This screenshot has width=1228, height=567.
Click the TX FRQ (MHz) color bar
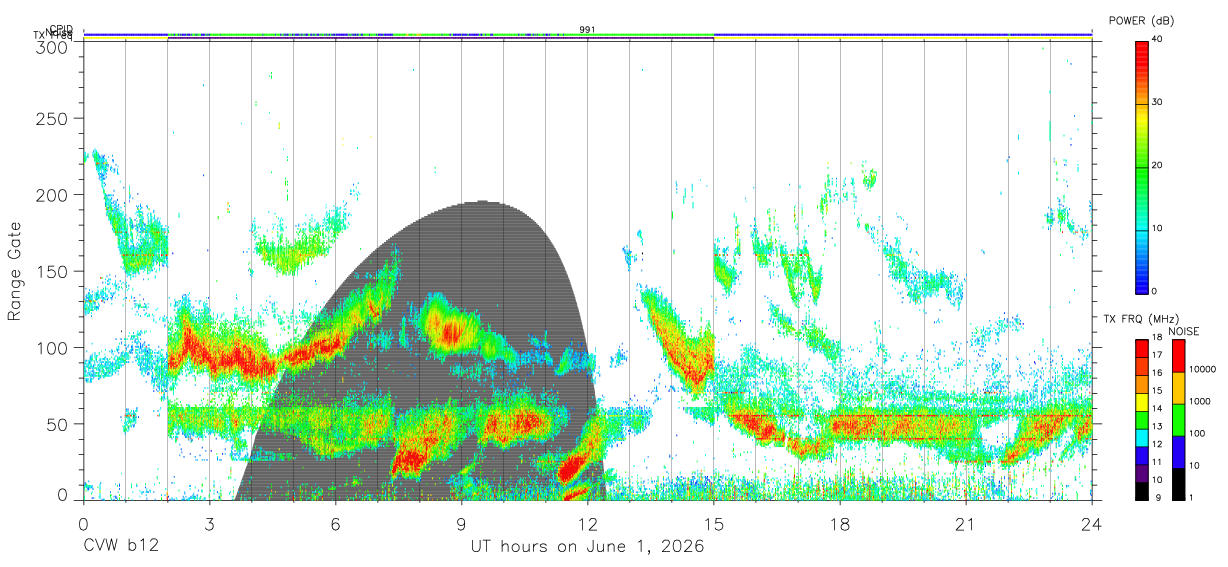[1142, 419]
